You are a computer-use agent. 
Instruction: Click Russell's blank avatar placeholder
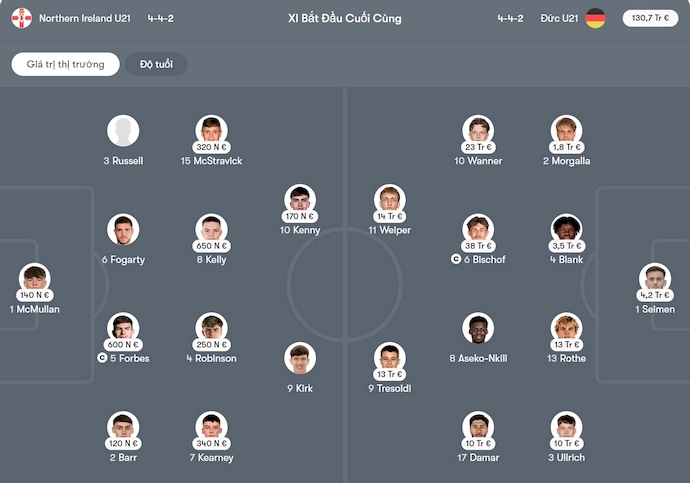point(123,130)
